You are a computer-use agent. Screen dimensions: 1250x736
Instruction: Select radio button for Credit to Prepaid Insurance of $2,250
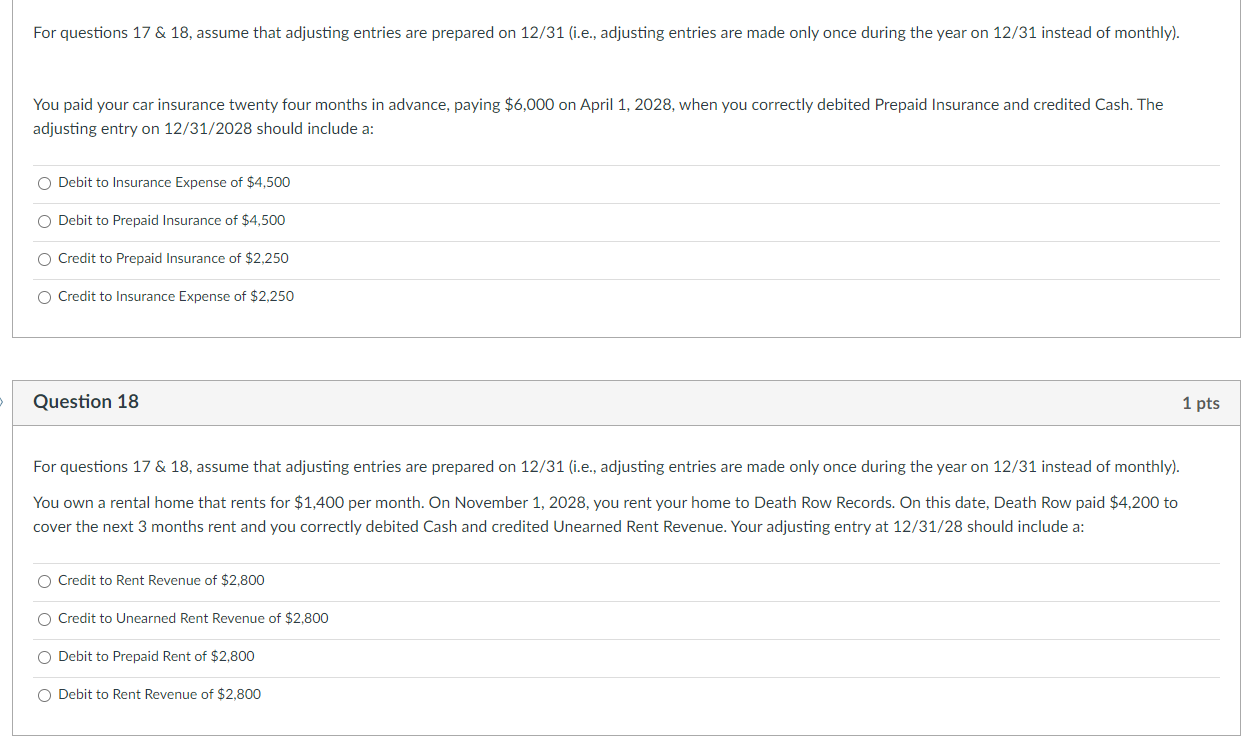click(x=44, y=259)
